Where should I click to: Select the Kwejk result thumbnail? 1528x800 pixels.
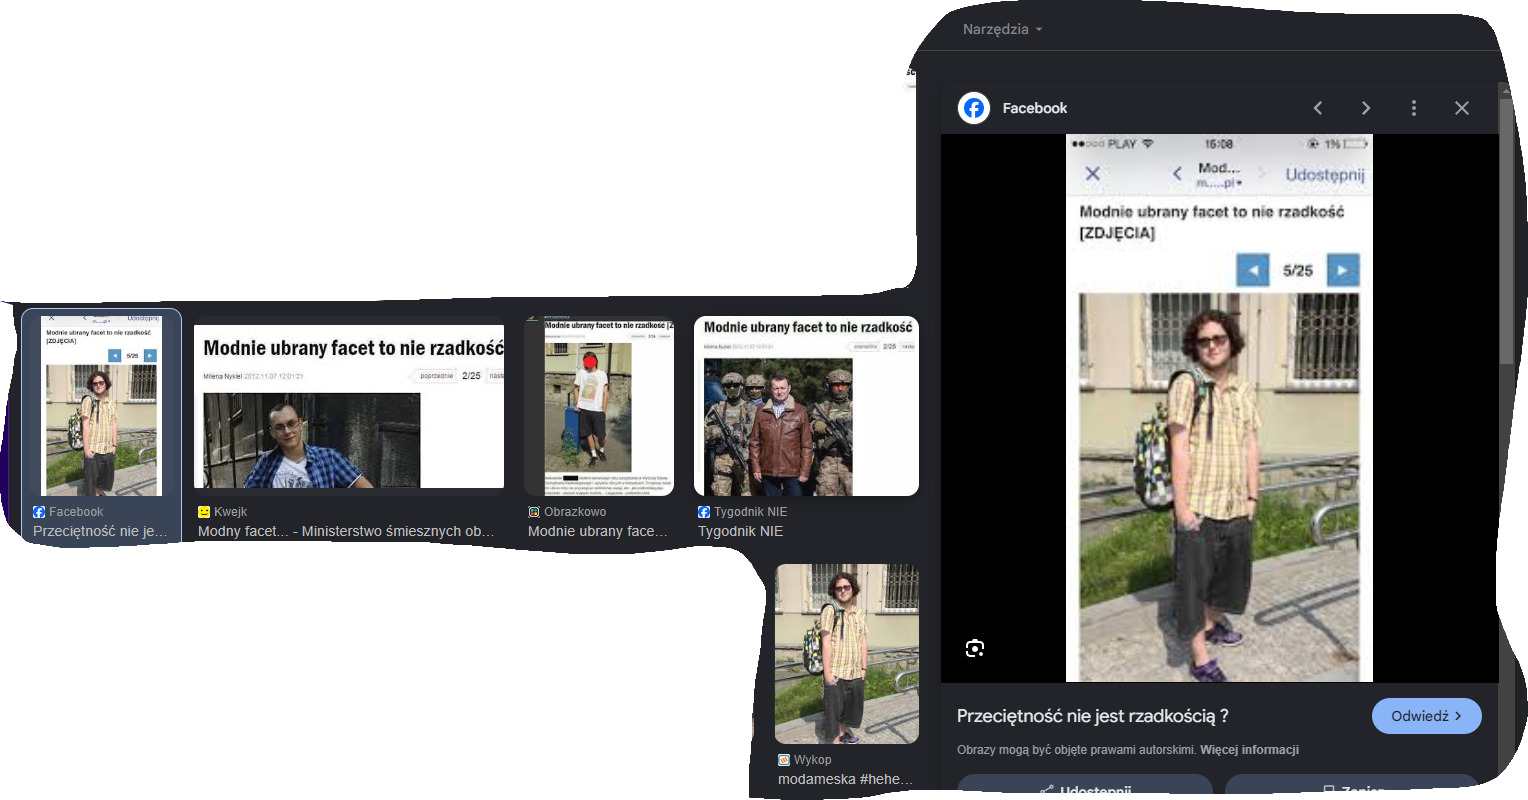[349, 406]
